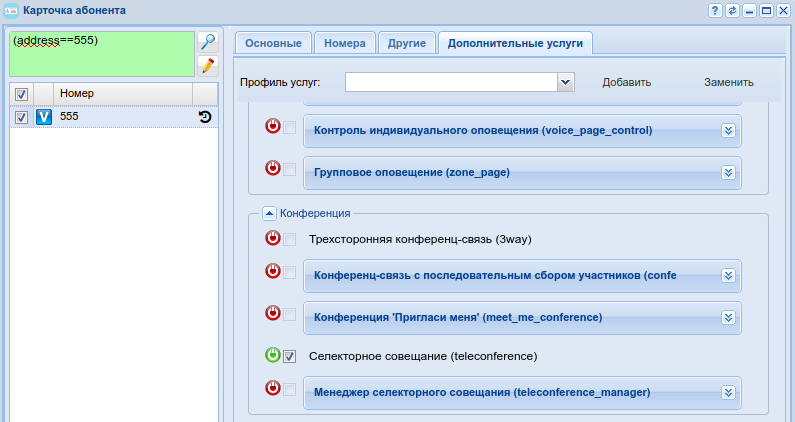
Task: Open the help question mark icon
Action: pyautogui.click(x=715, y=10)
